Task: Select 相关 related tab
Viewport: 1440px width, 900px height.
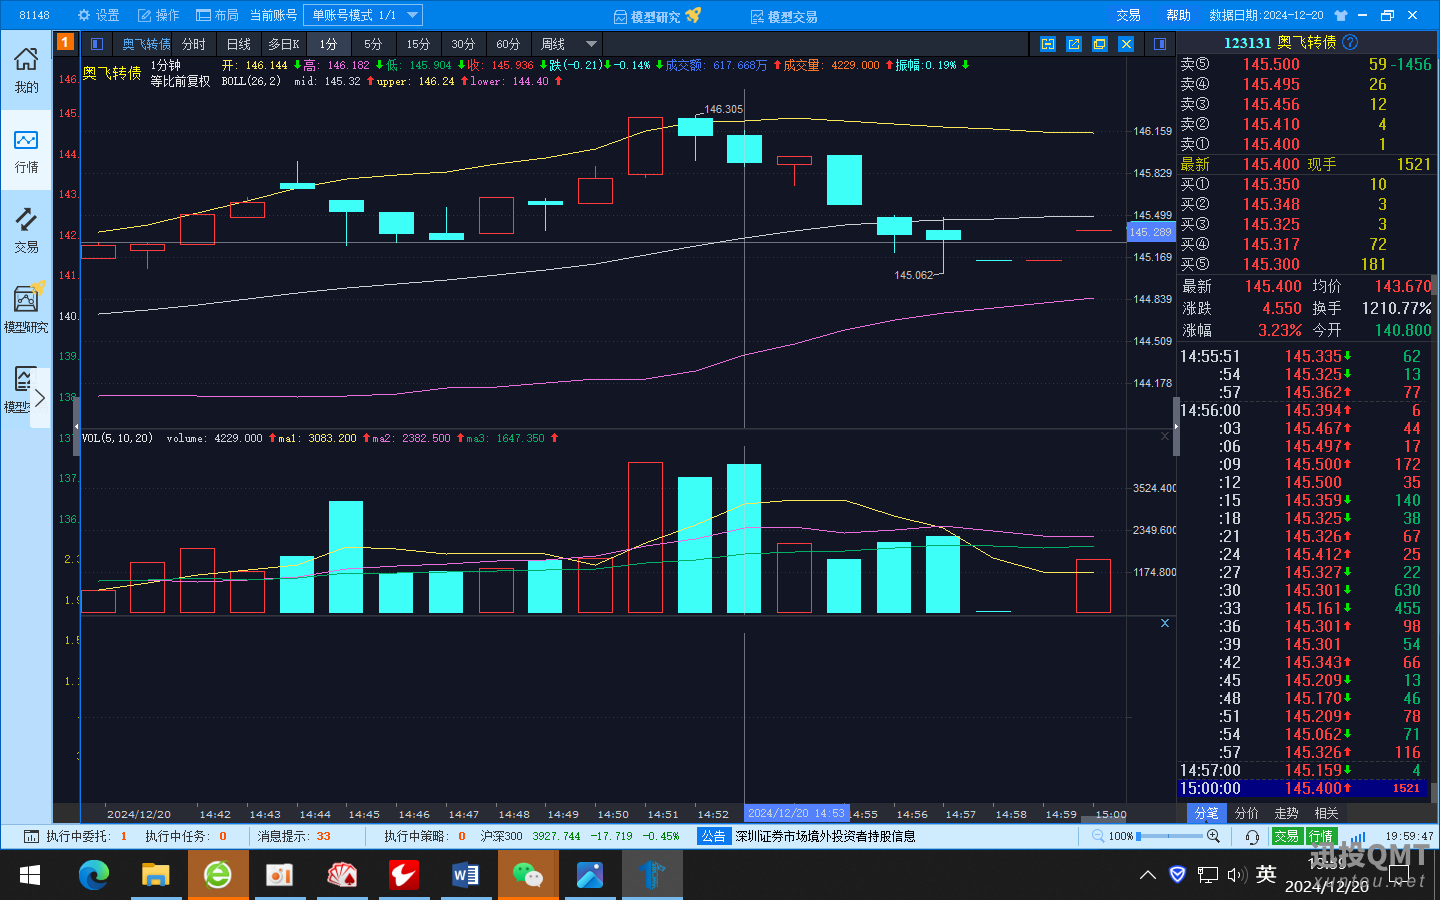Action: (1326, 813)
